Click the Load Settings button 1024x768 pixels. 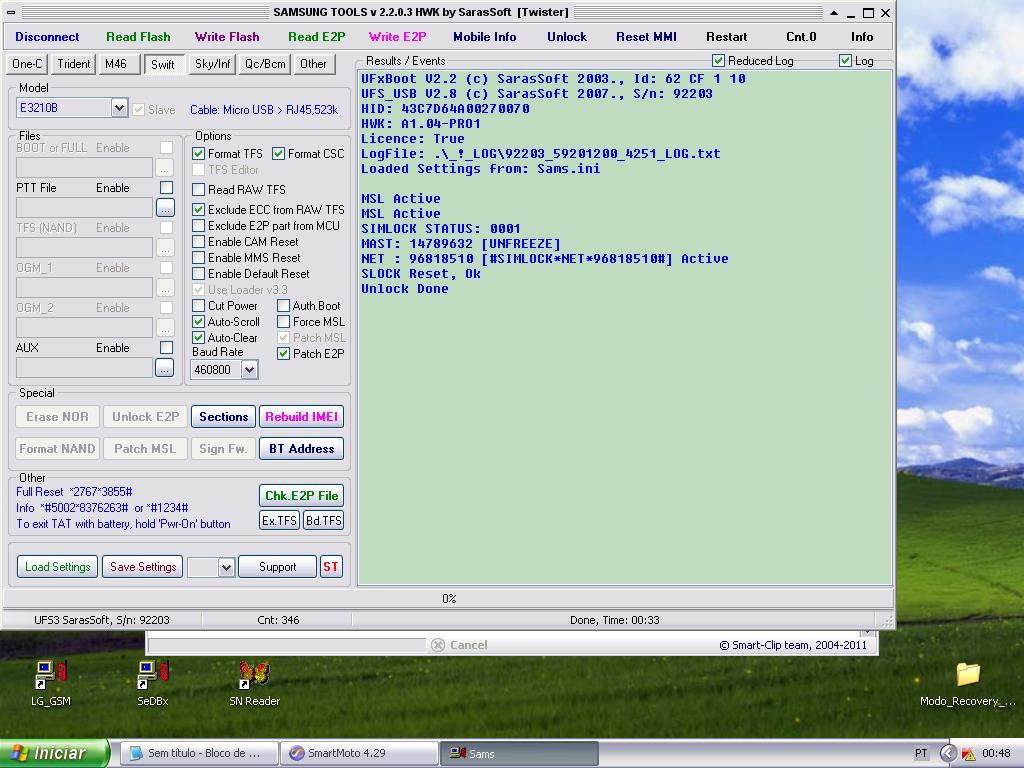pos(57,566)
